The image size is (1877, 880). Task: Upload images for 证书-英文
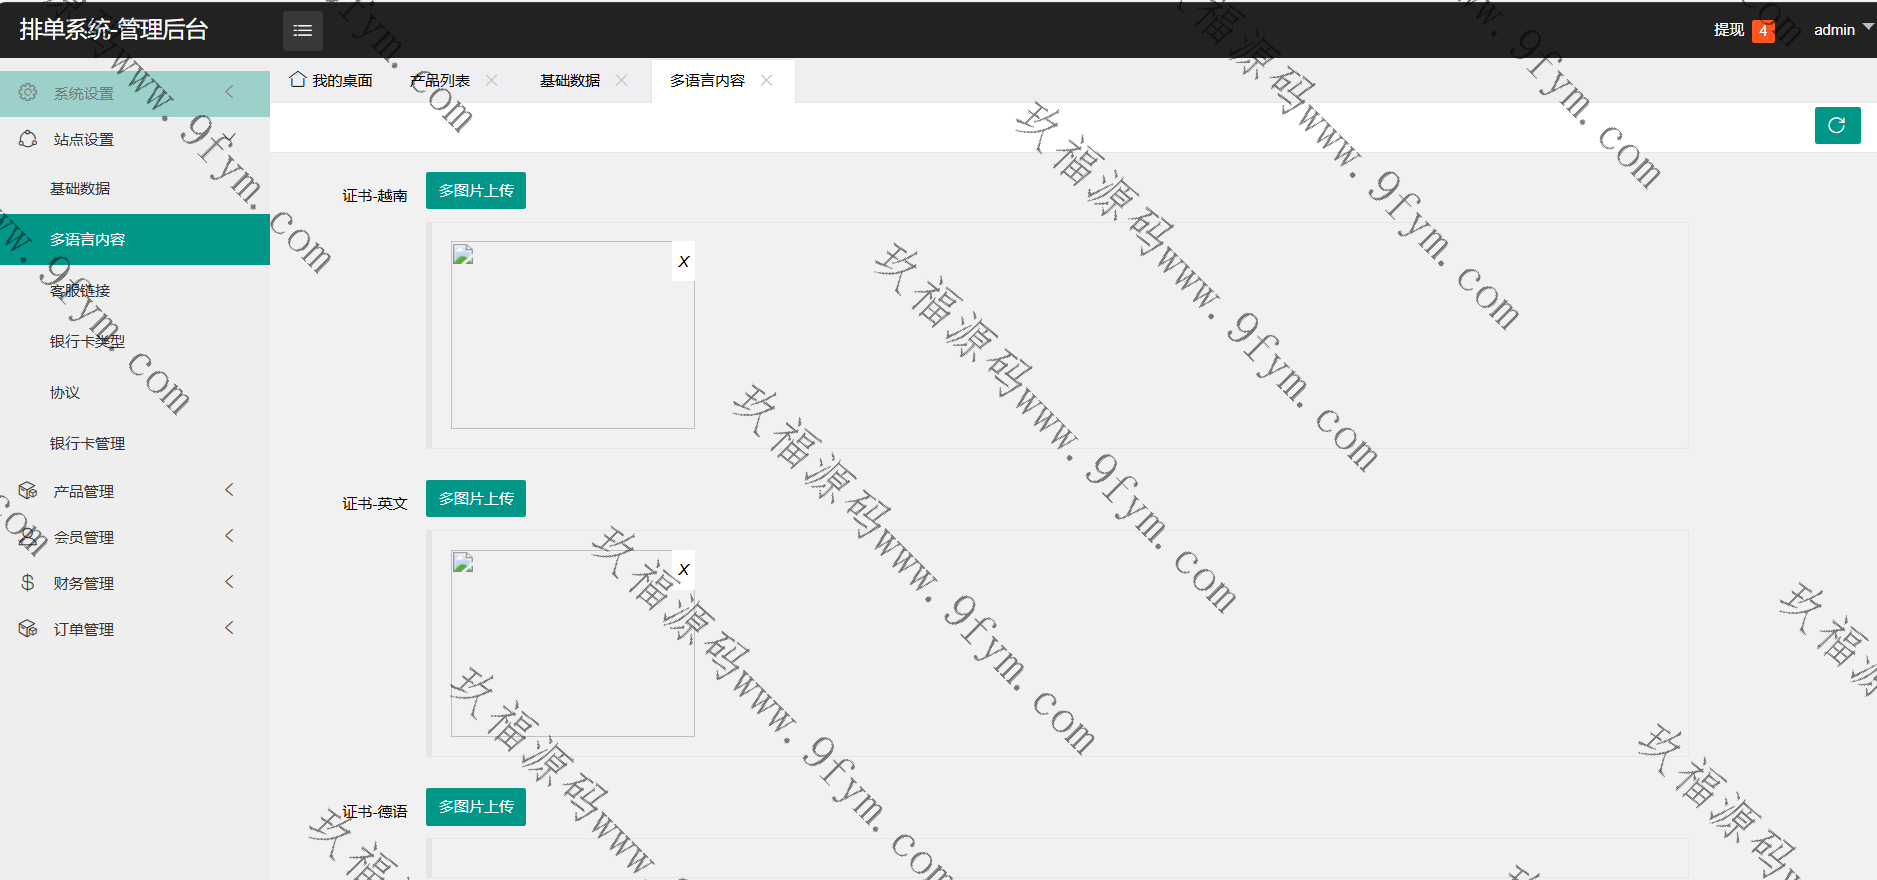(475, 499)
